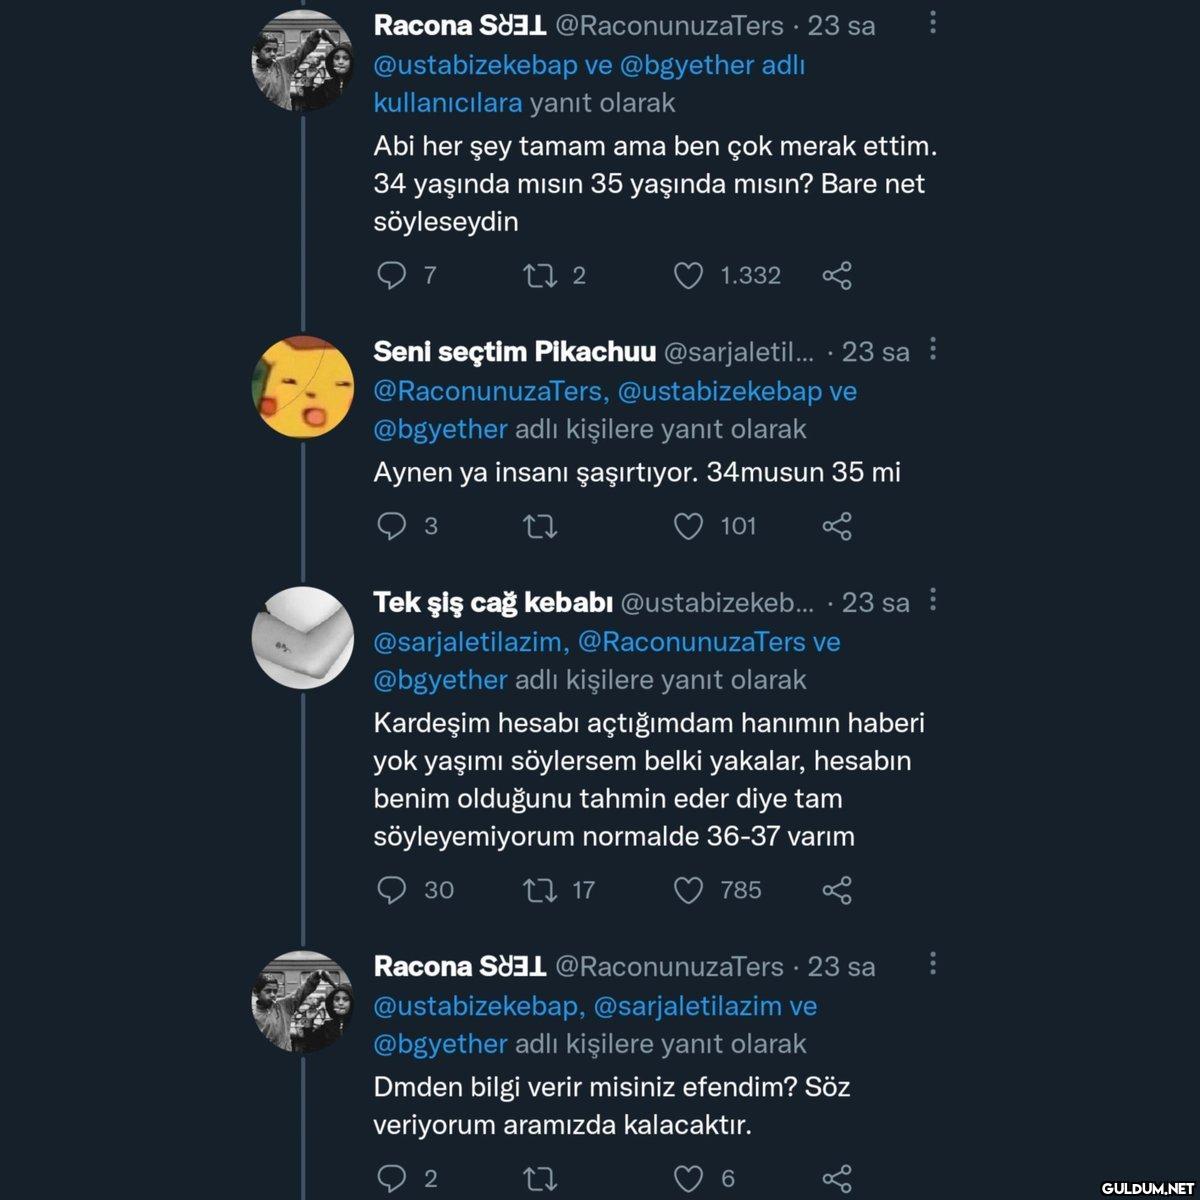Share Racona's first tweet

tap(837, 275)
